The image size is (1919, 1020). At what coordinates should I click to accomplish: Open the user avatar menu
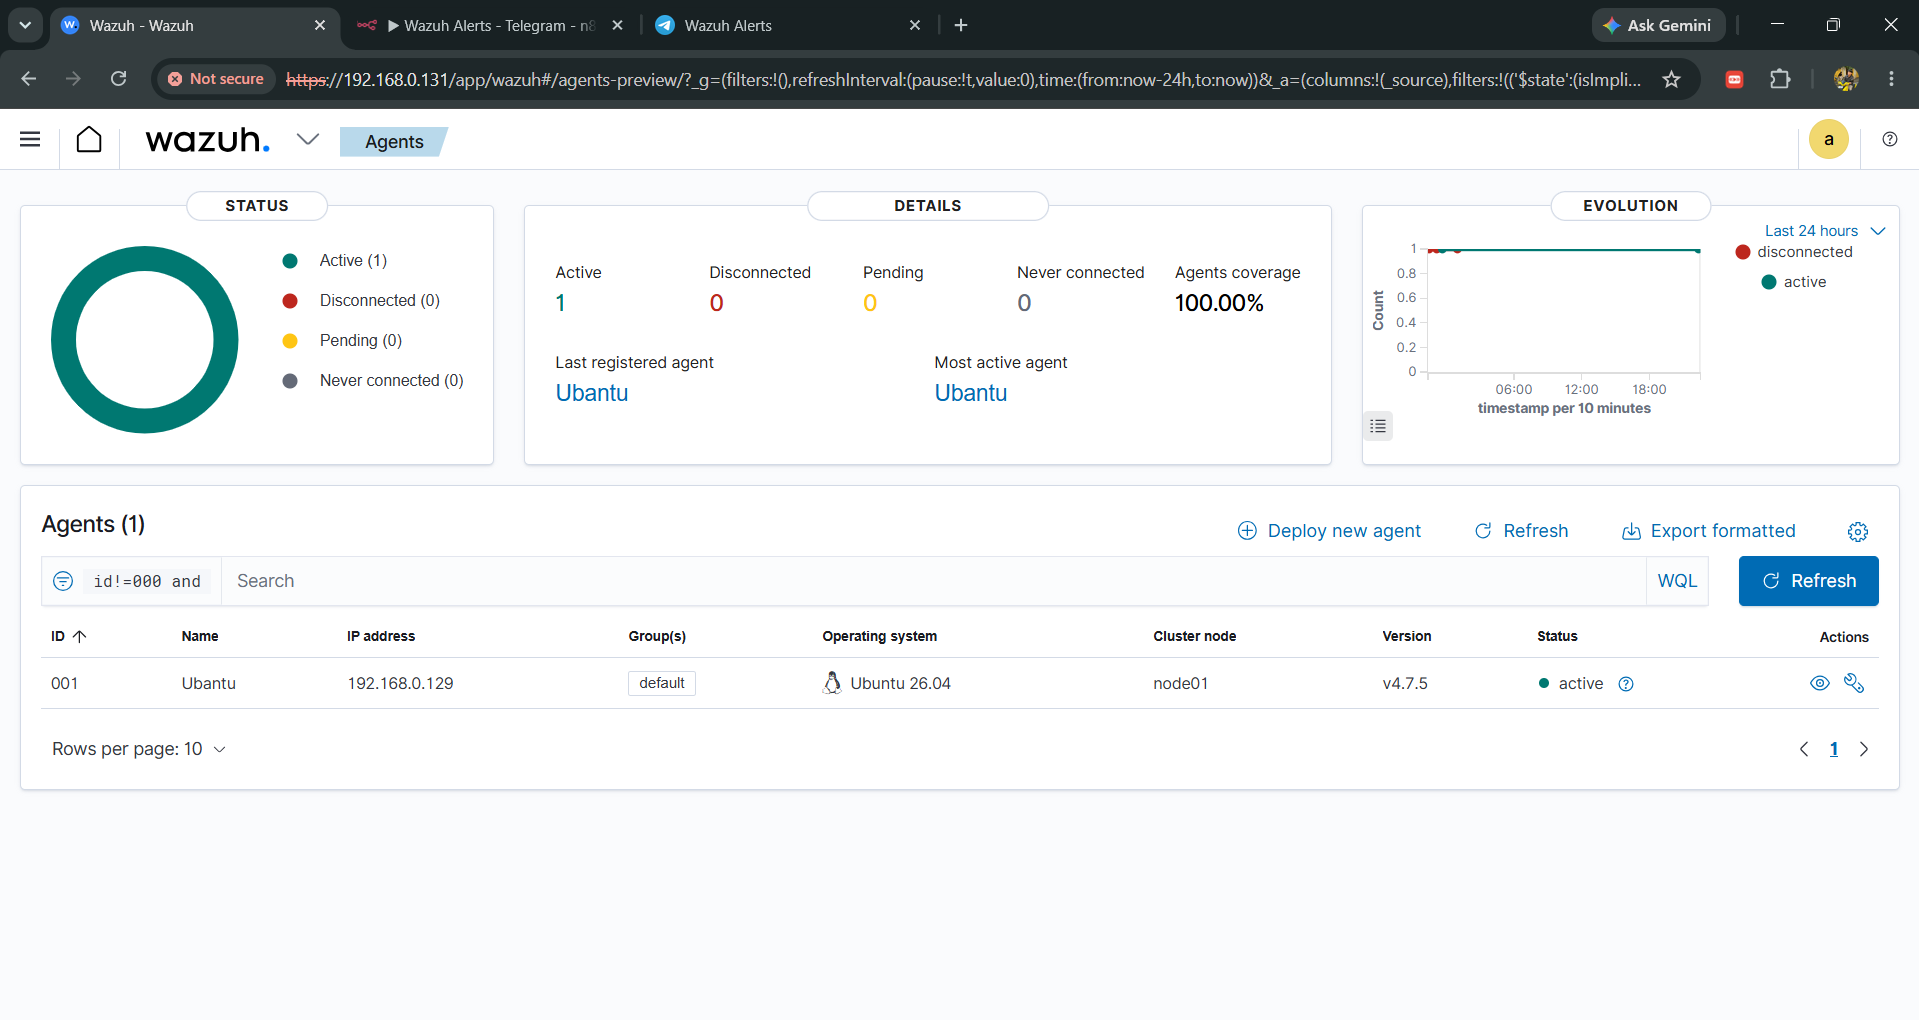1828,139
